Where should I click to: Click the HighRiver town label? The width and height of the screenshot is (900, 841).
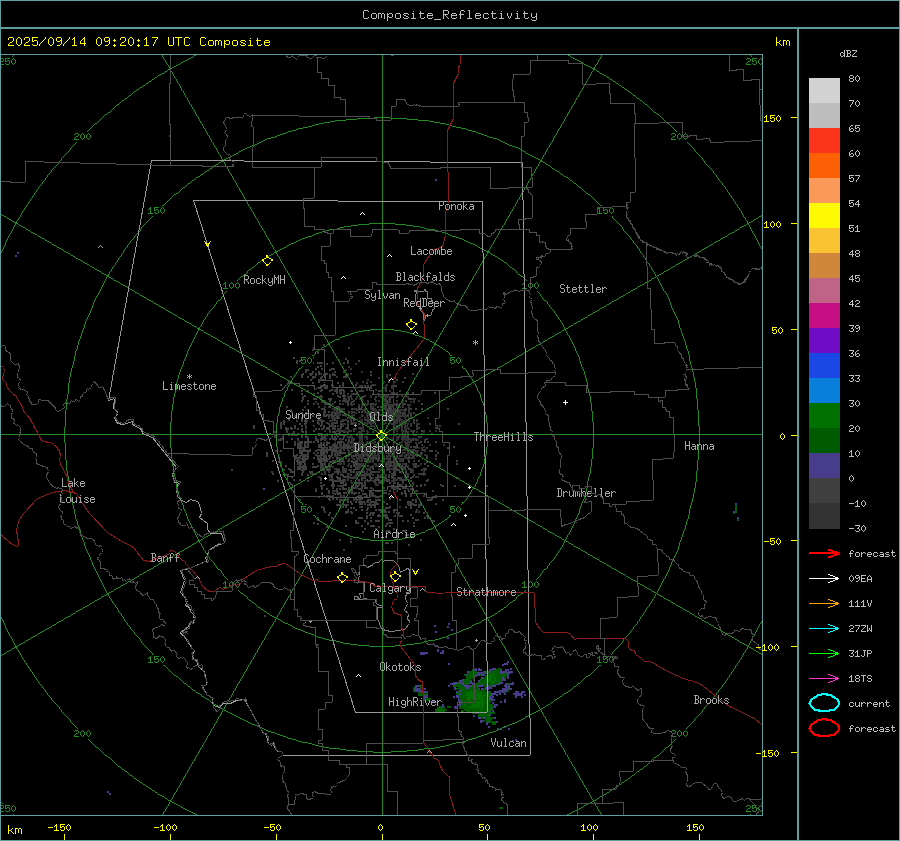click(415, 702)
